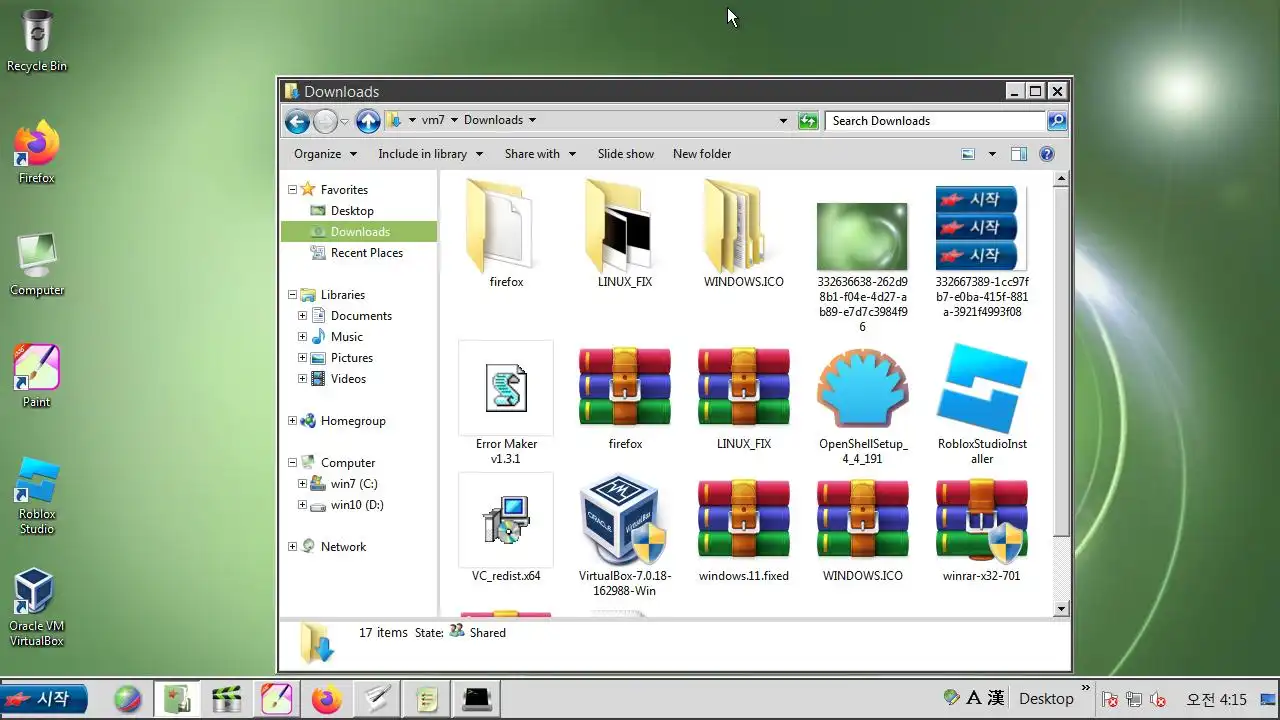
Task: Select the VirtualBox-7.0.18-162988-Win installer
Action: pos(625,536)
